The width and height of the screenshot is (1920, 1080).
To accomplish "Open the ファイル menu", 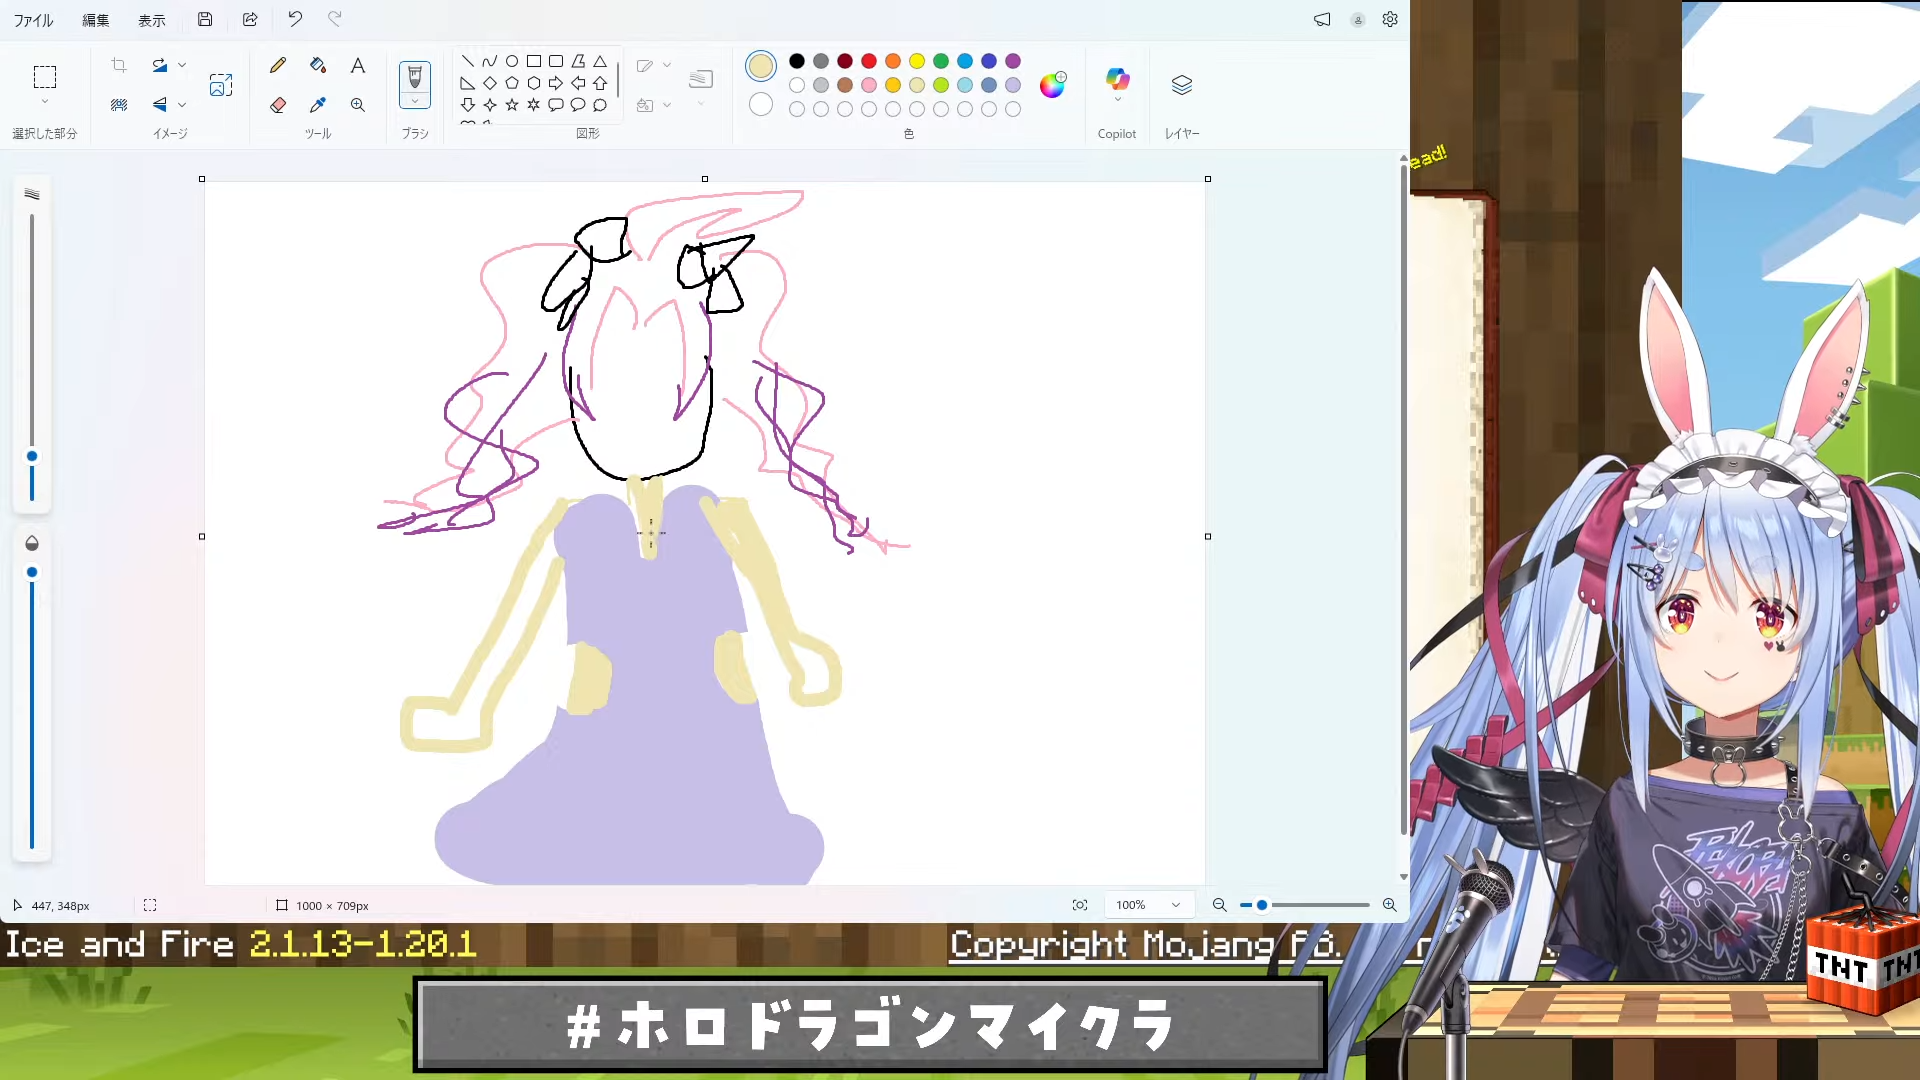I will pos(33,20).
